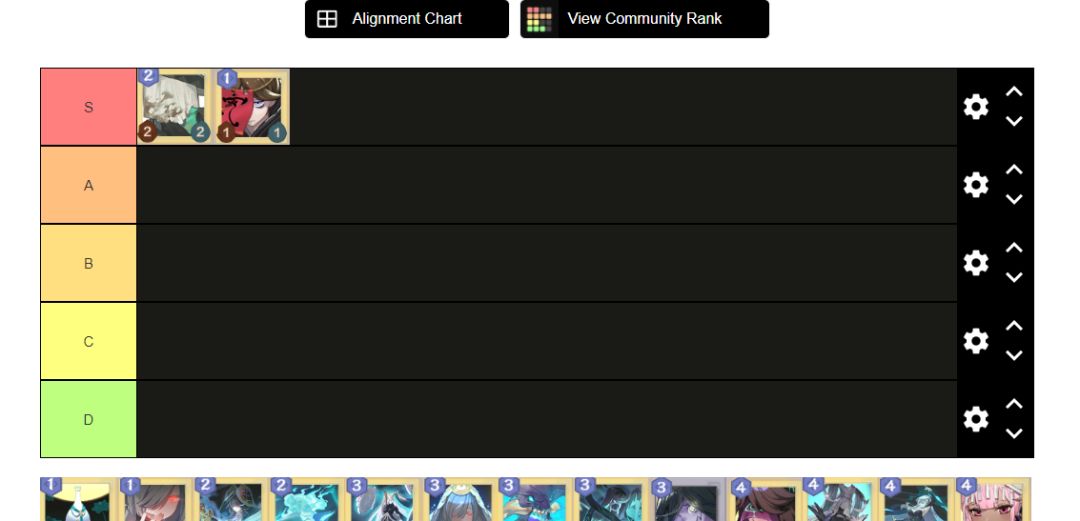Pick the pink-haired character thumbnail in the pool

coord(994,500)
